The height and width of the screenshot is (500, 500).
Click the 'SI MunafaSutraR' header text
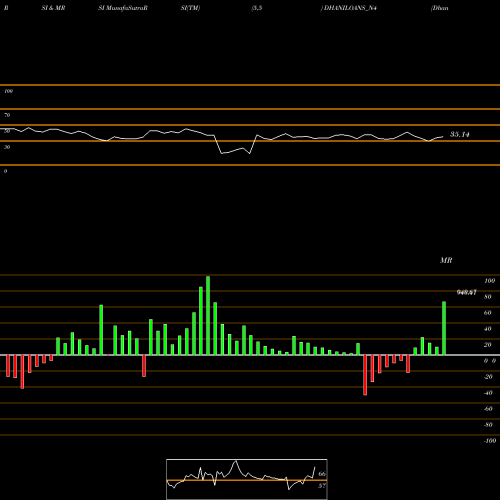tap(123, 8)
